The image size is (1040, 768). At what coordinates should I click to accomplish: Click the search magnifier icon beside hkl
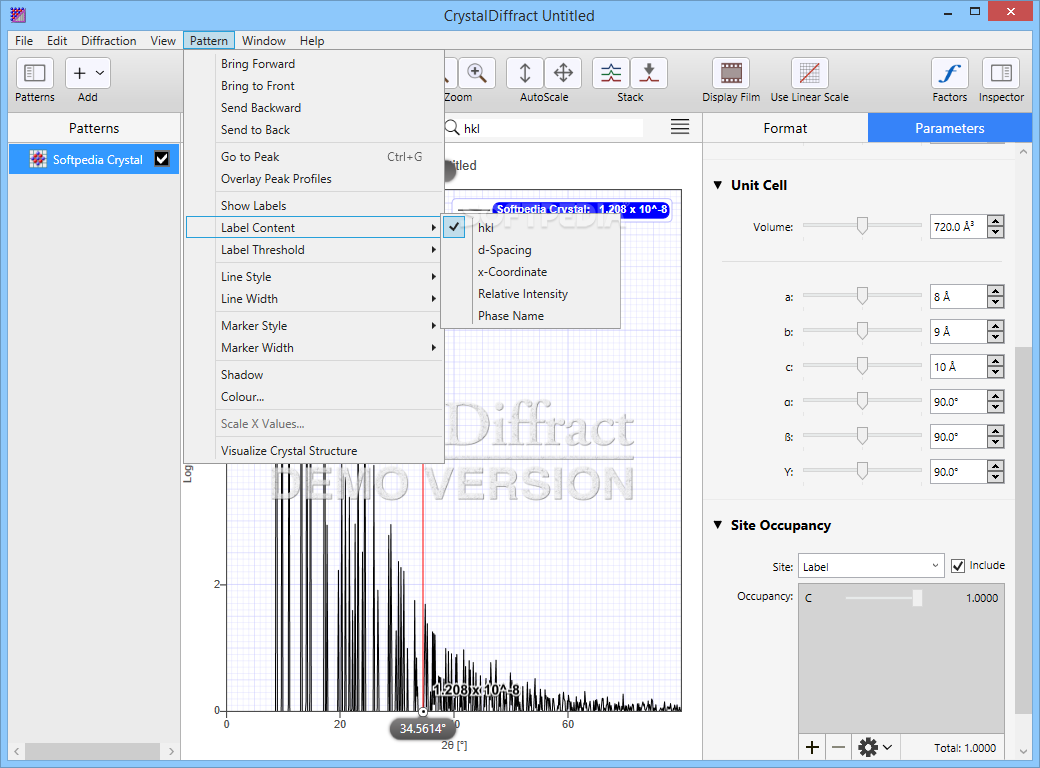pyautogui.click(x=452, y=127)
